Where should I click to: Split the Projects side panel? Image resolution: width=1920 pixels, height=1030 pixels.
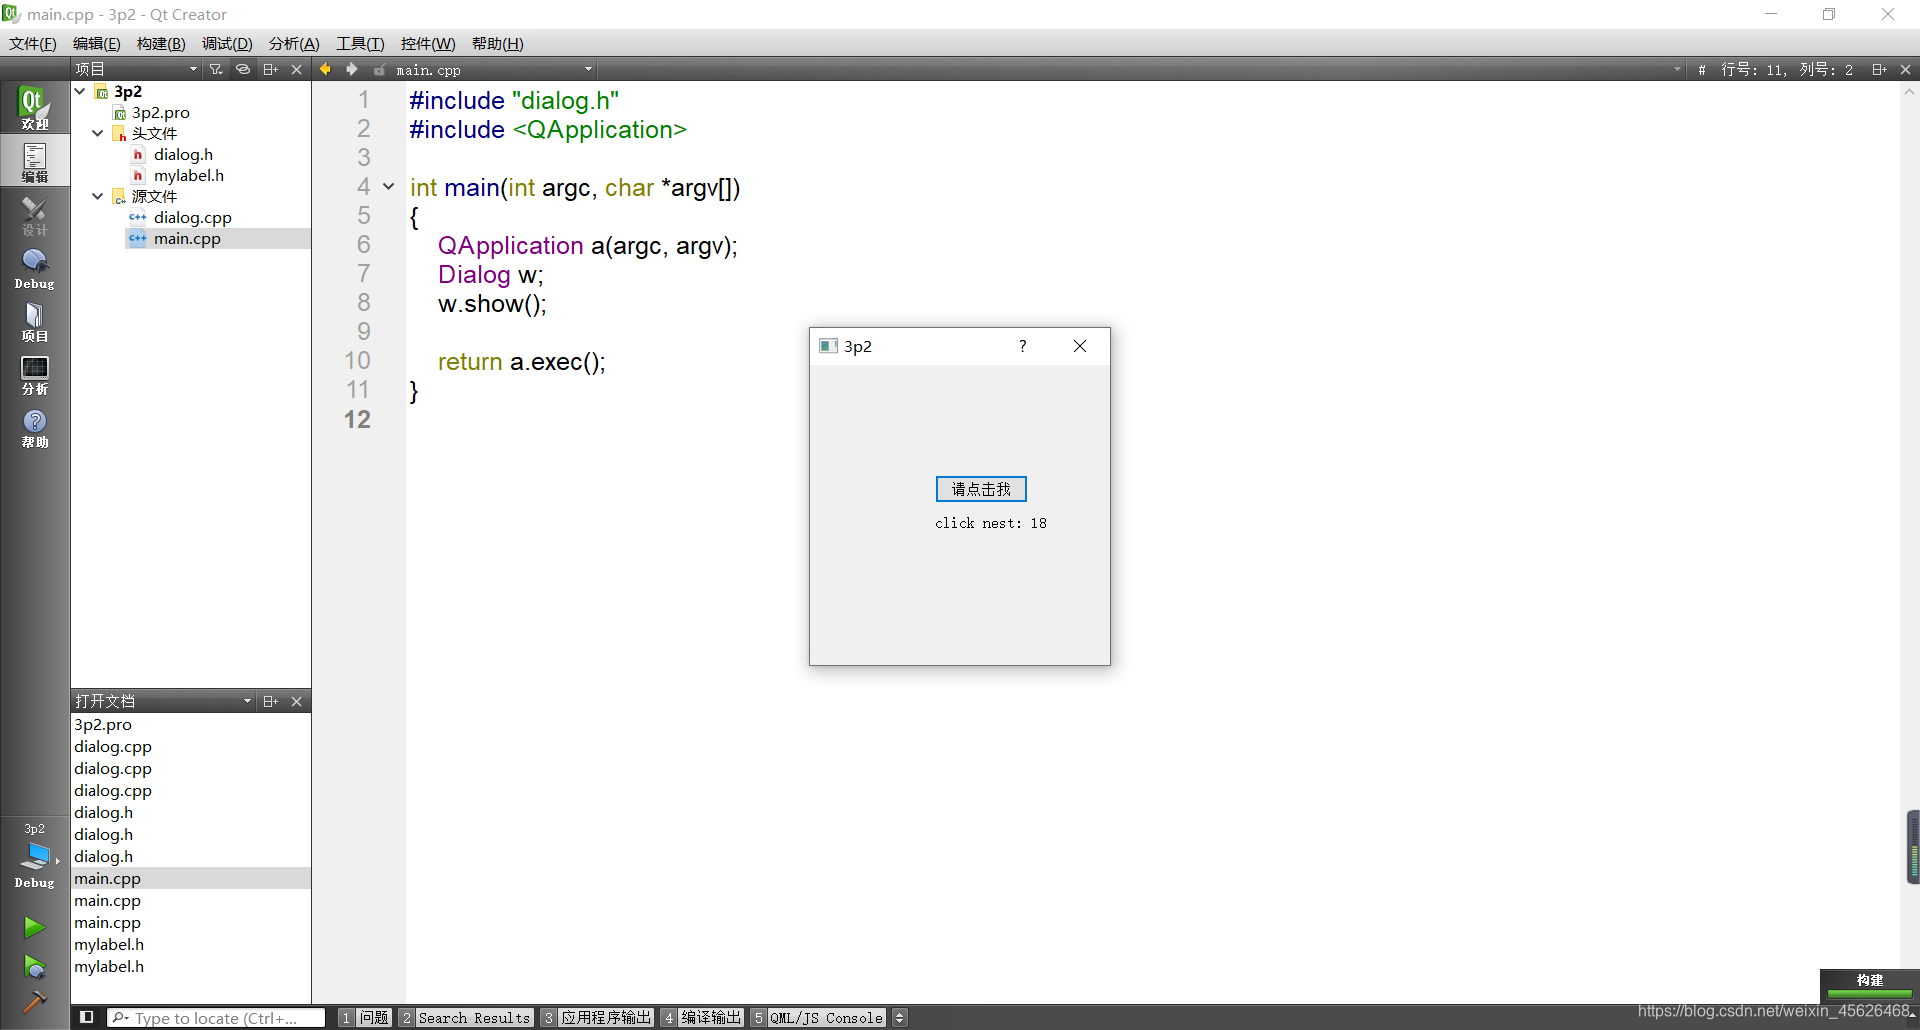tap(270, 69)
